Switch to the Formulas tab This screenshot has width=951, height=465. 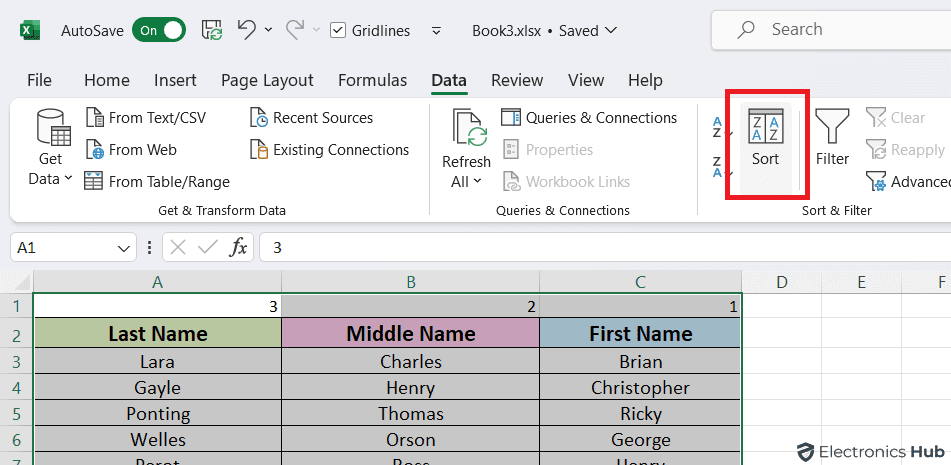point(372,80)
